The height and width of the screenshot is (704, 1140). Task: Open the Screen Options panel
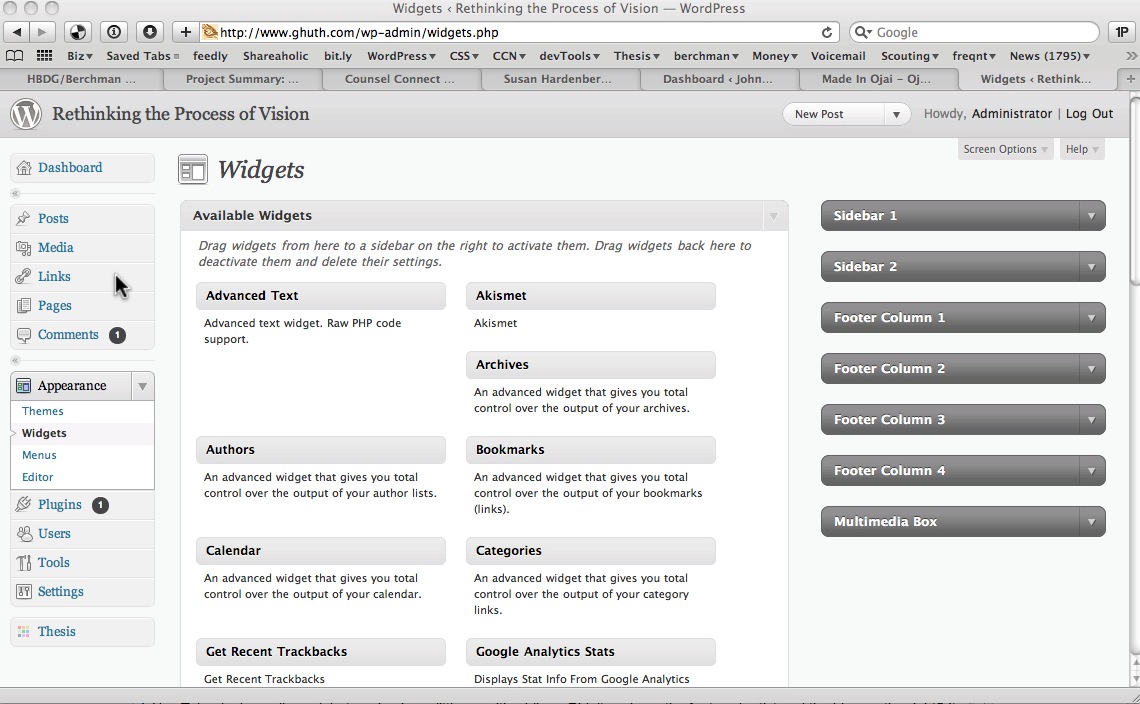pos(1005,149)
